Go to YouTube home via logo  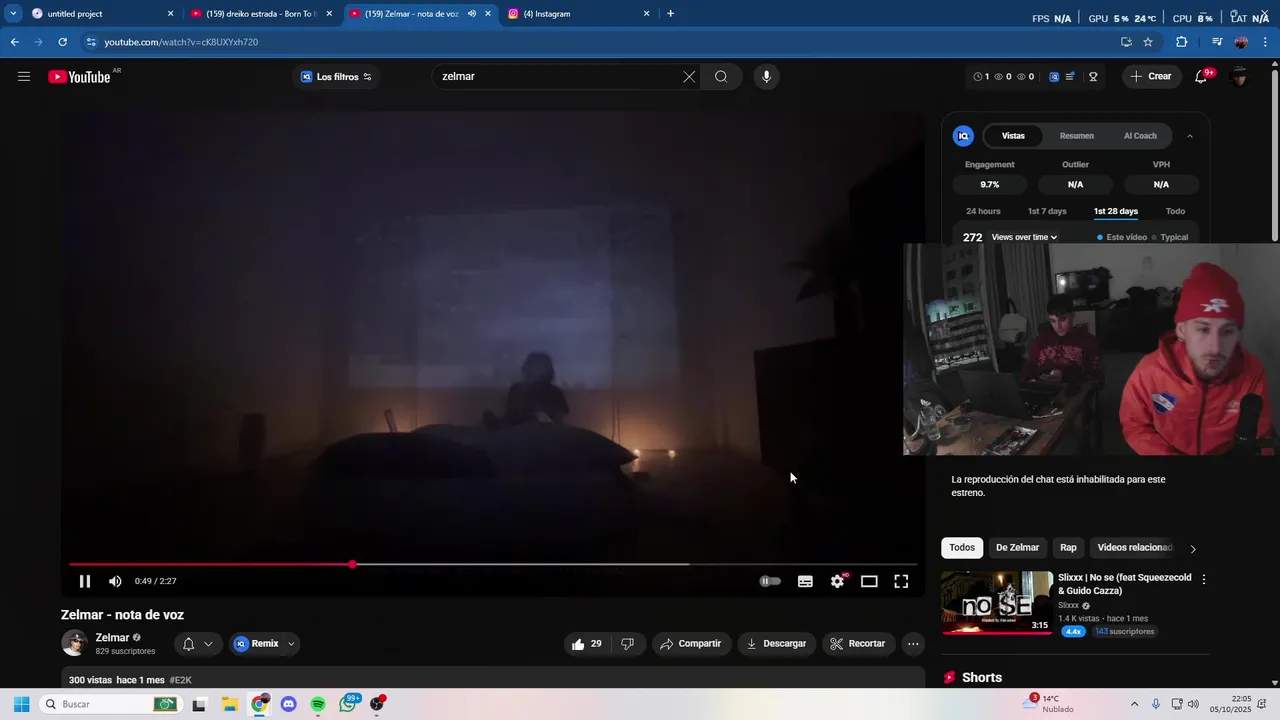[79, 77]
